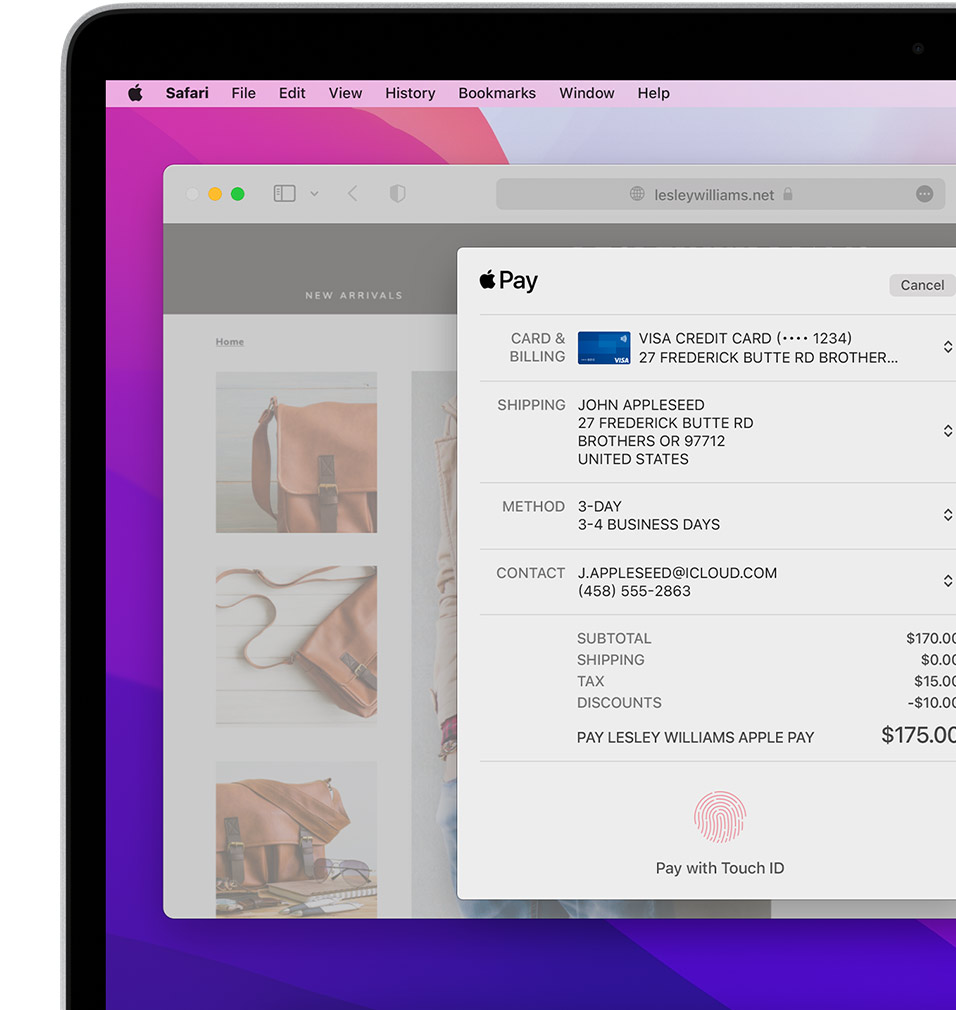Click the Touch ID fingerprint icon
This screenshot has width=956, height=1010.
point(720,817)
